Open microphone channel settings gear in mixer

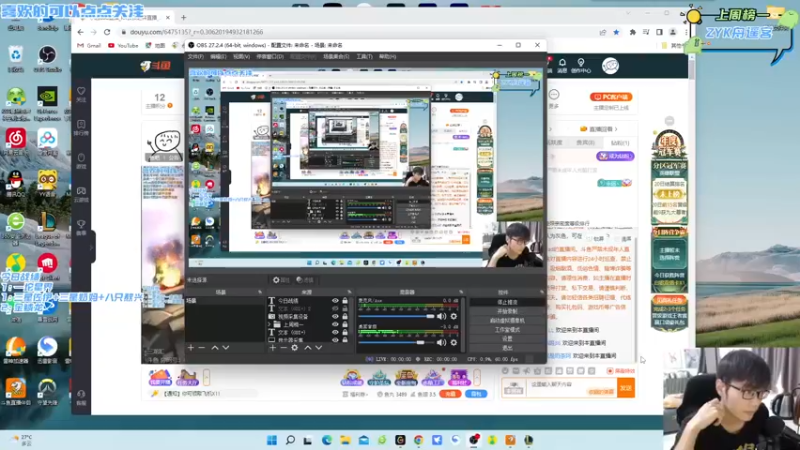454,316
